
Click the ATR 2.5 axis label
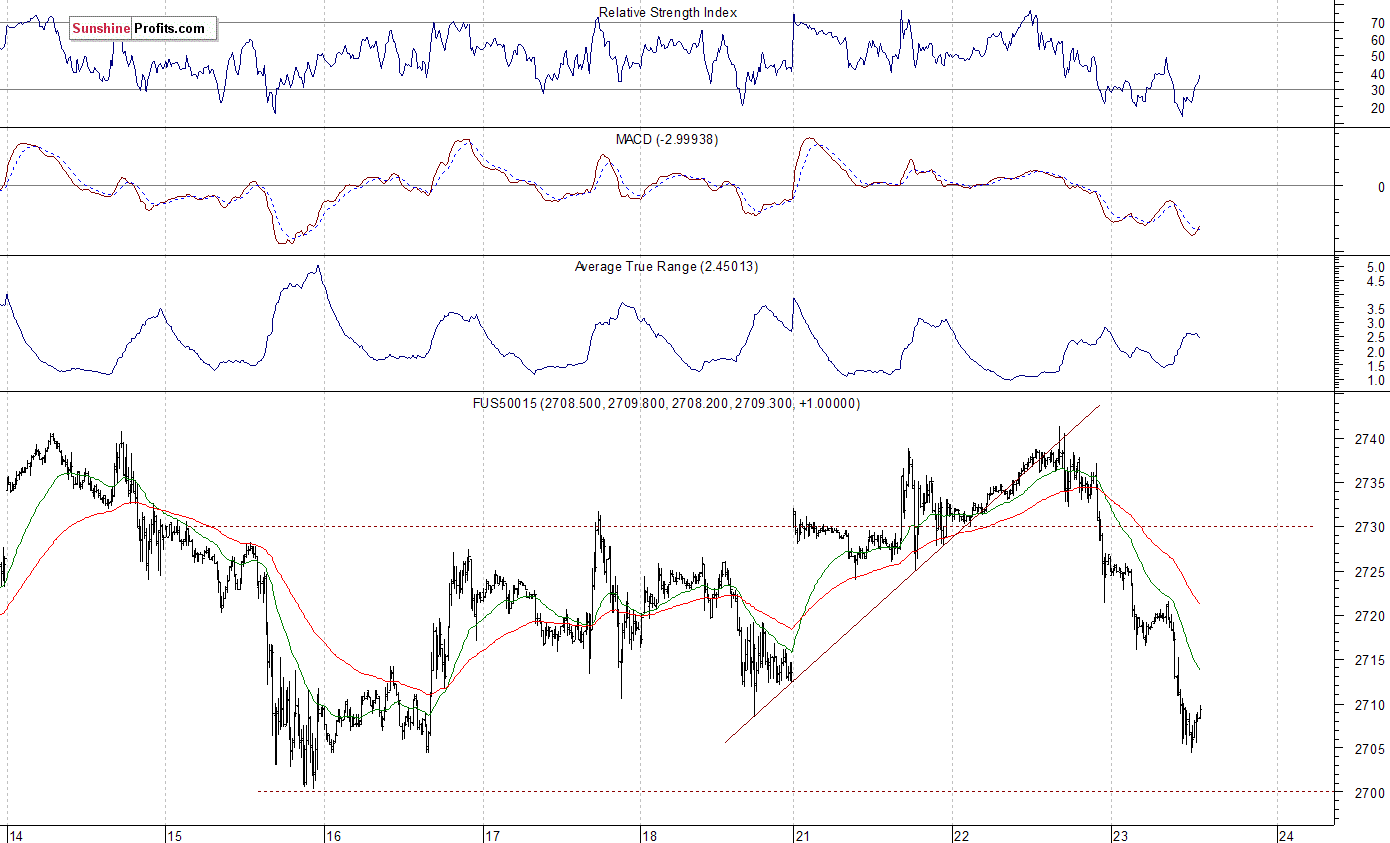pos(1375,338)
